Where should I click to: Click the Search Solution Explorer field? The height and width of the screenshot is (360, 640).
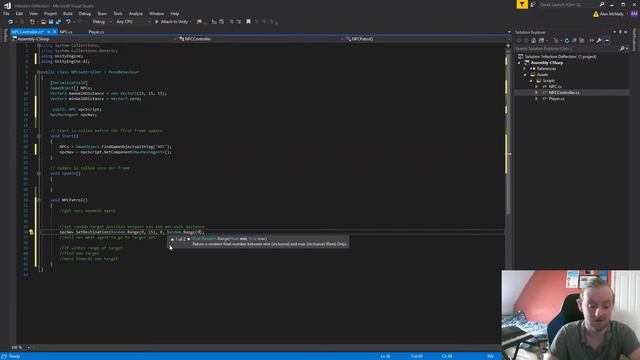[x=567, y=49]
